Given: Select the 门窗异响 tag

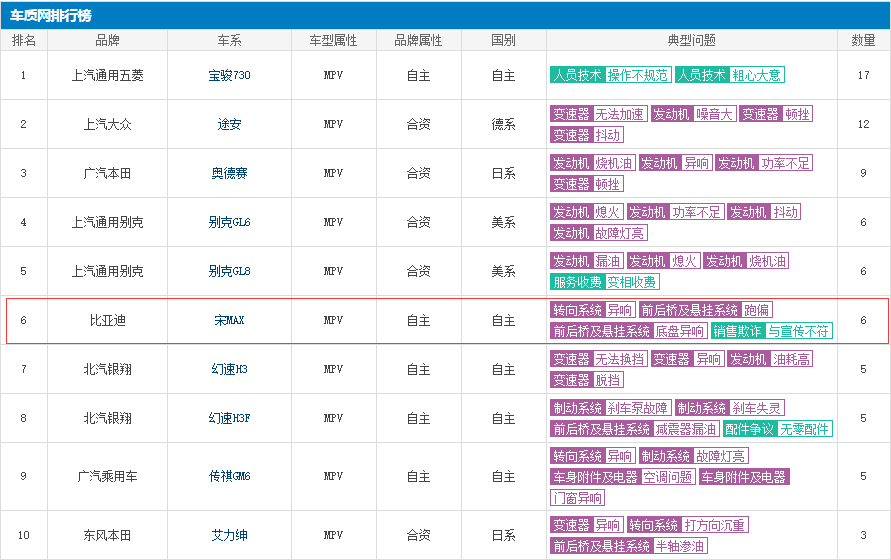Looking at the screenshot, I should click(577, 498).
